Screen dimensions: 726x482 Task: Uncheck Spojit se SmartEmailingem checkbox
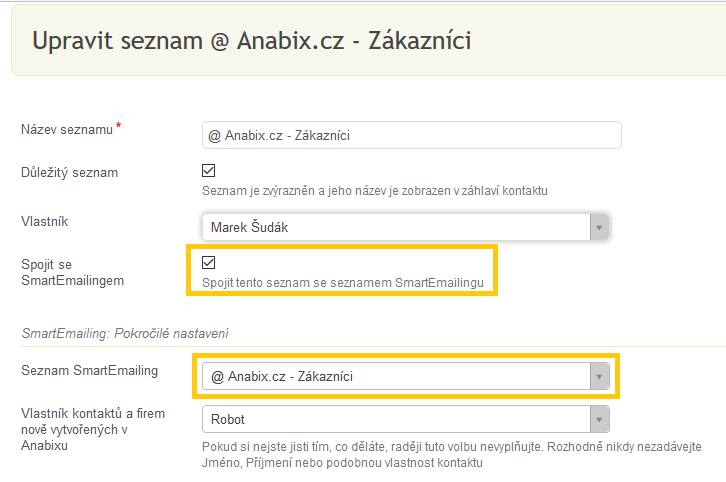[x=208, y=263]
